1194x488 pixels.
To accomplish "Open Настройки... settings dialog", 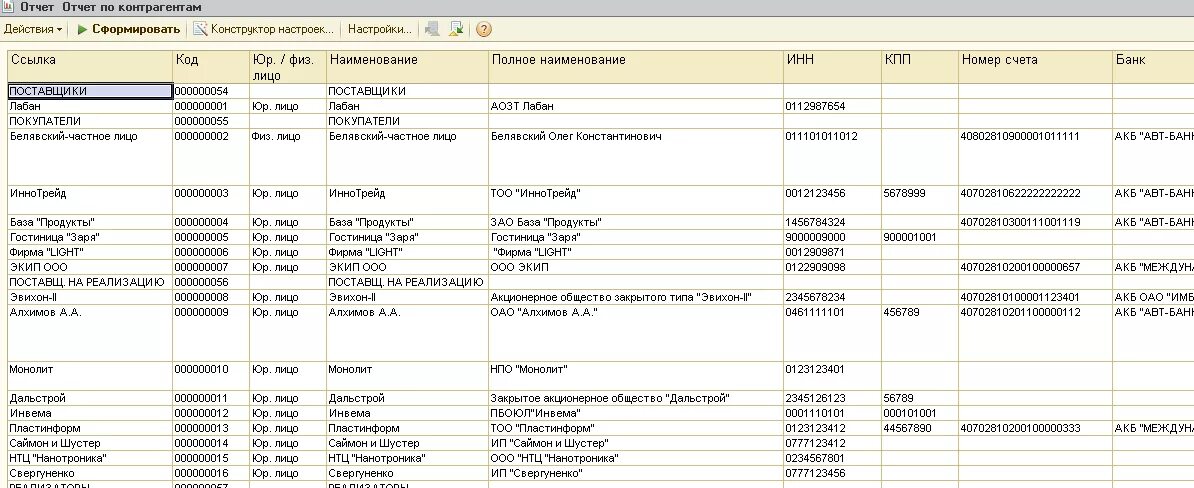I will coord(379,29).
